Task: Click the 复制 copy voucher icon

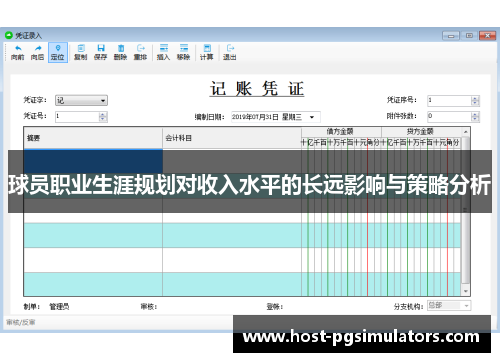Action: [x=81, y=48]
